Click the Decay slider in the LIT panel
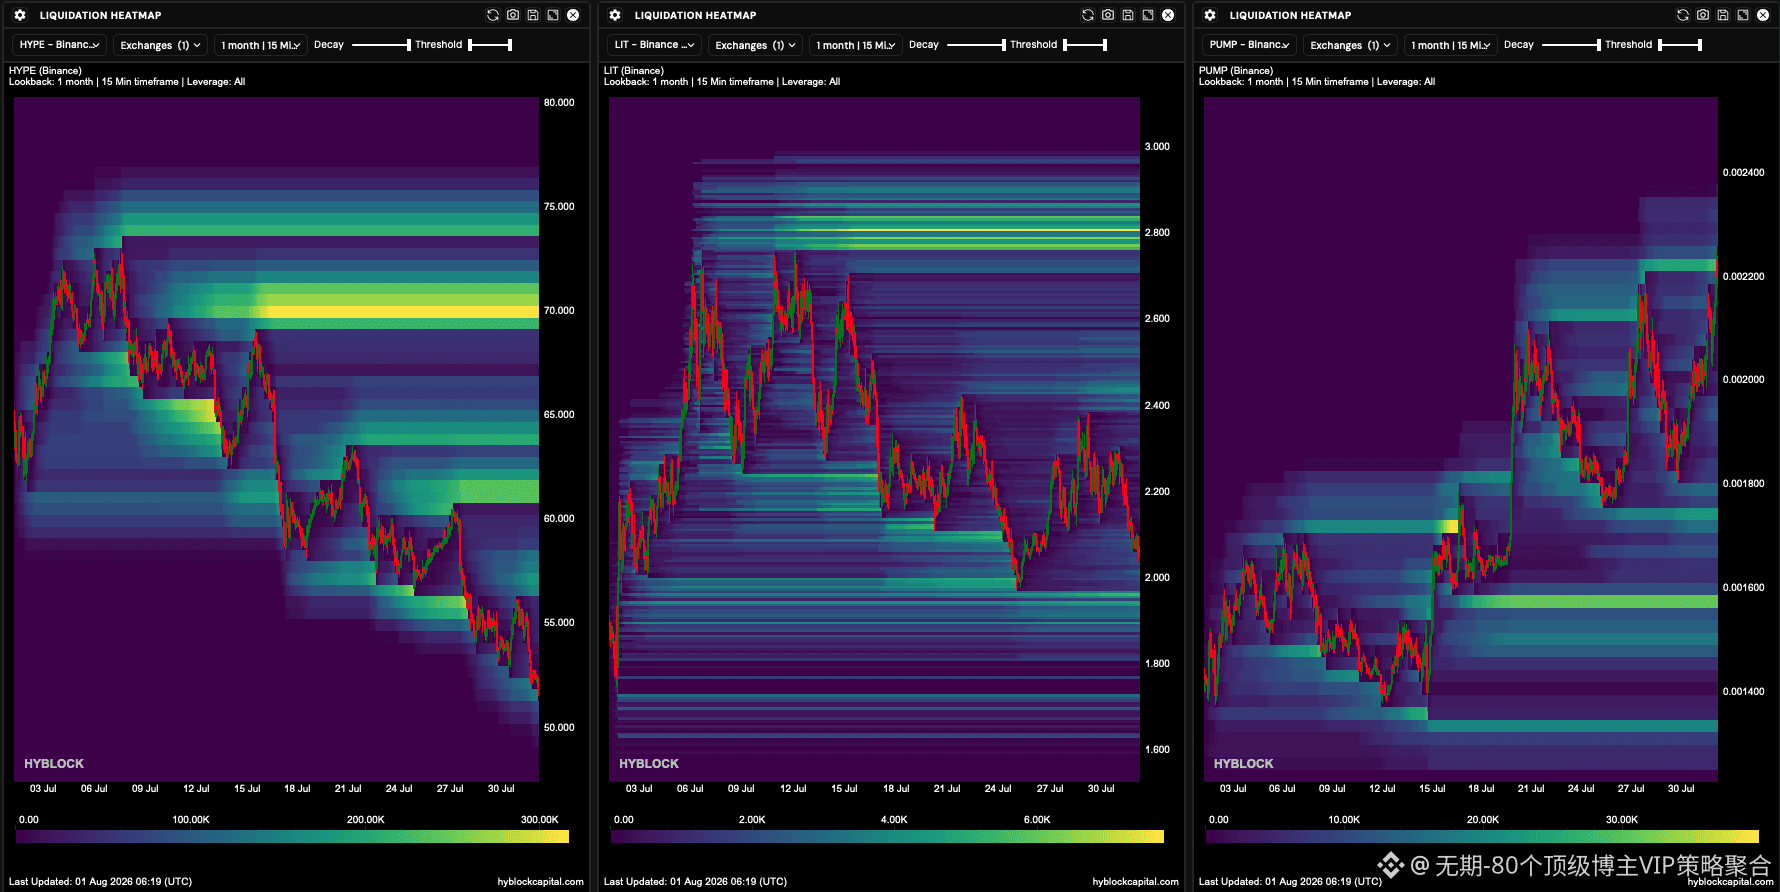The width and height of the screenshot is (1780, 892). pyautogui.click(x=976, y=45)
